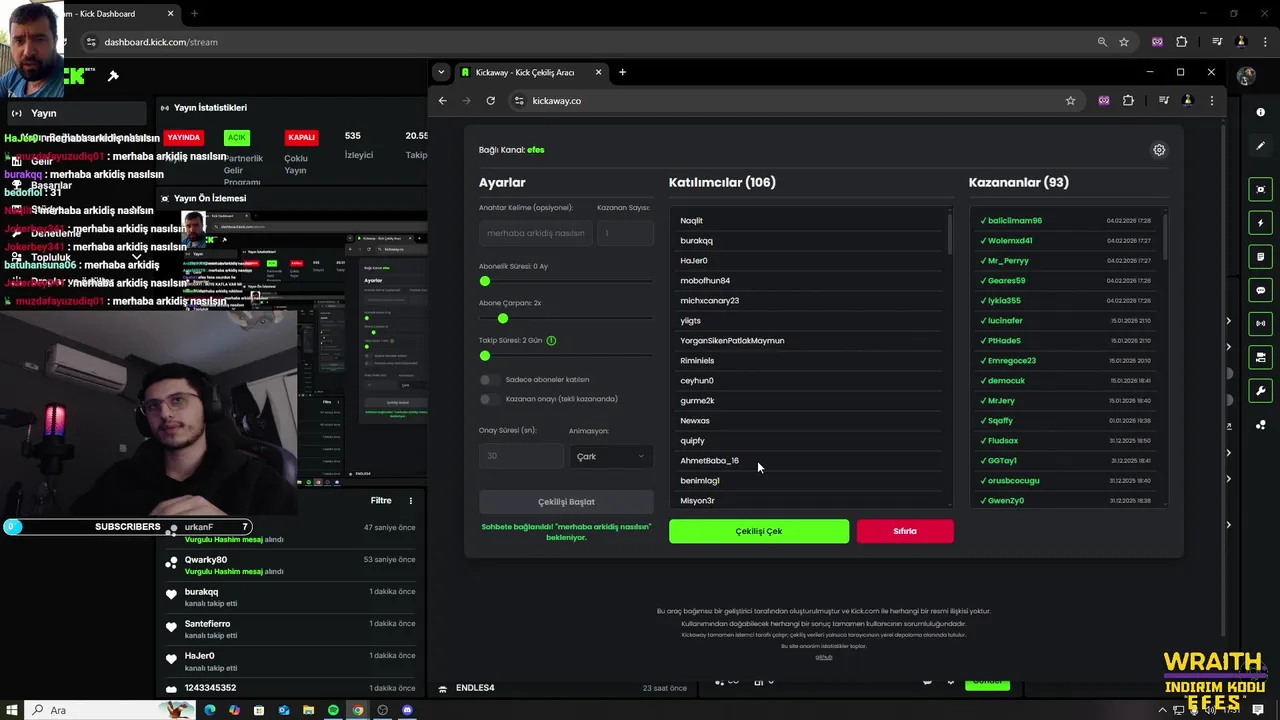Click the Çekilişi Çek green button

pyautogui.click(x=759, y=531)
